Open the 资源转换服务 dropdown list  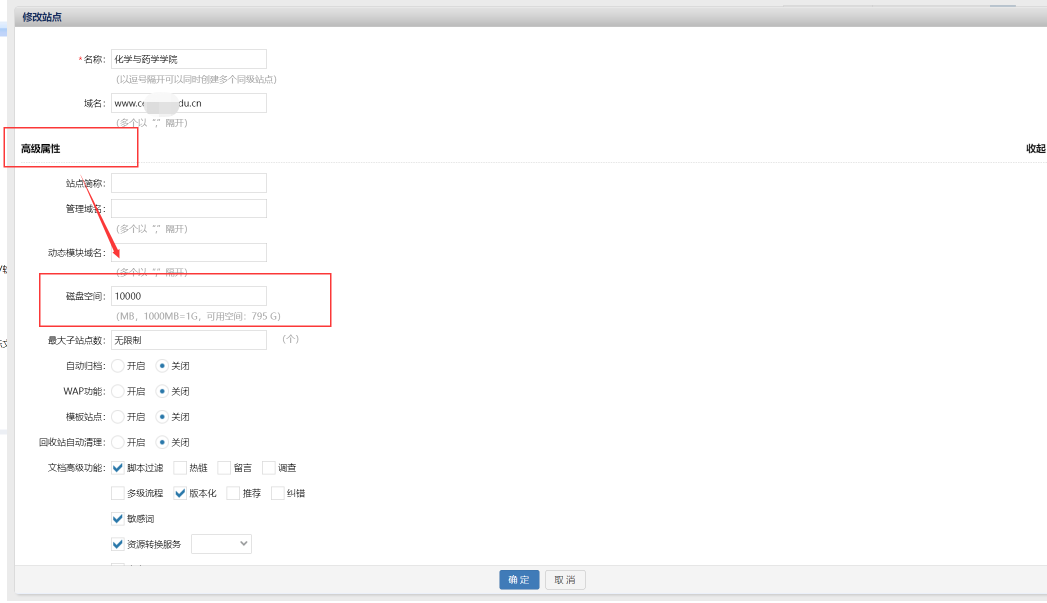(221, 544)
